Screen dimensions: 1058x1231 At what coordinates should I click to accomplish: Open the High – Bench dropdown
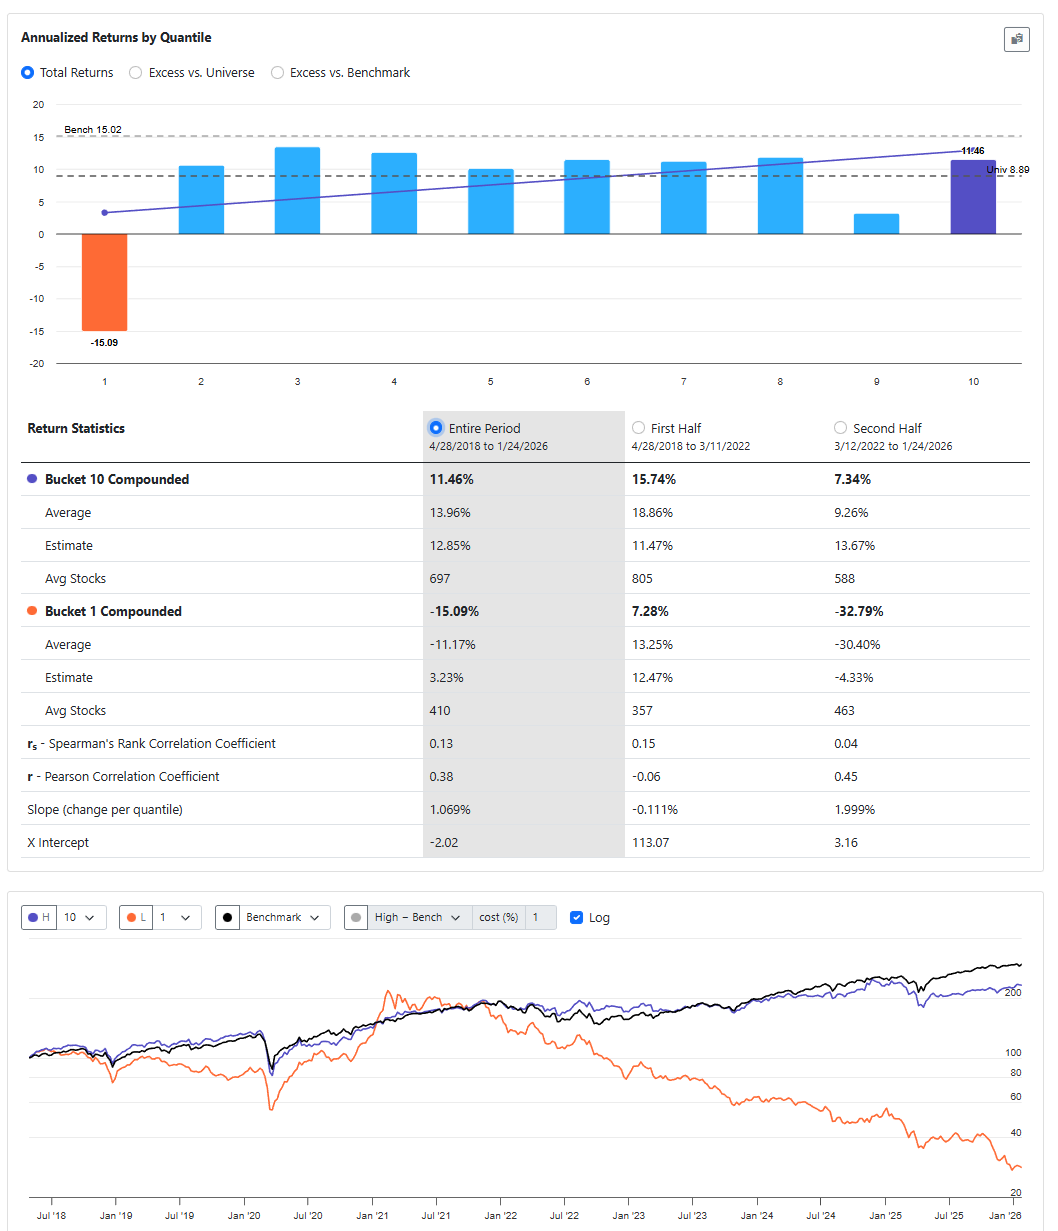point(418,917)
